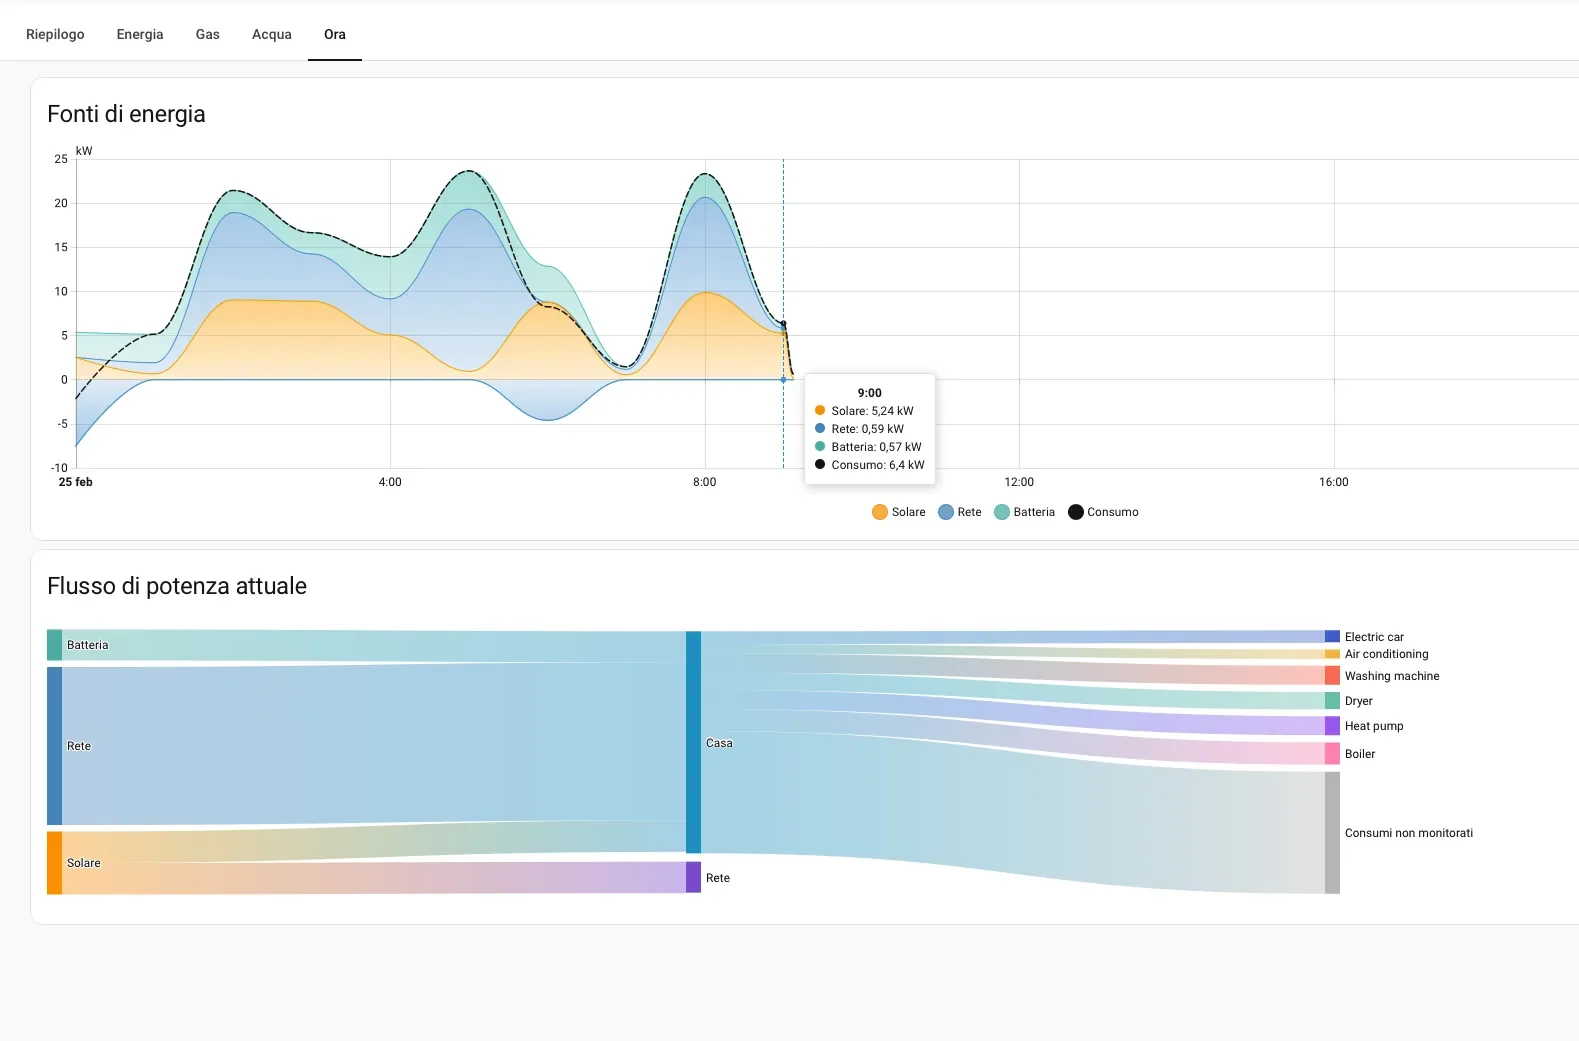Click the Solare source node in Sankey
Image resolution: width=1579 pixels, height=1041 pixels.
[x=54, y=863]
